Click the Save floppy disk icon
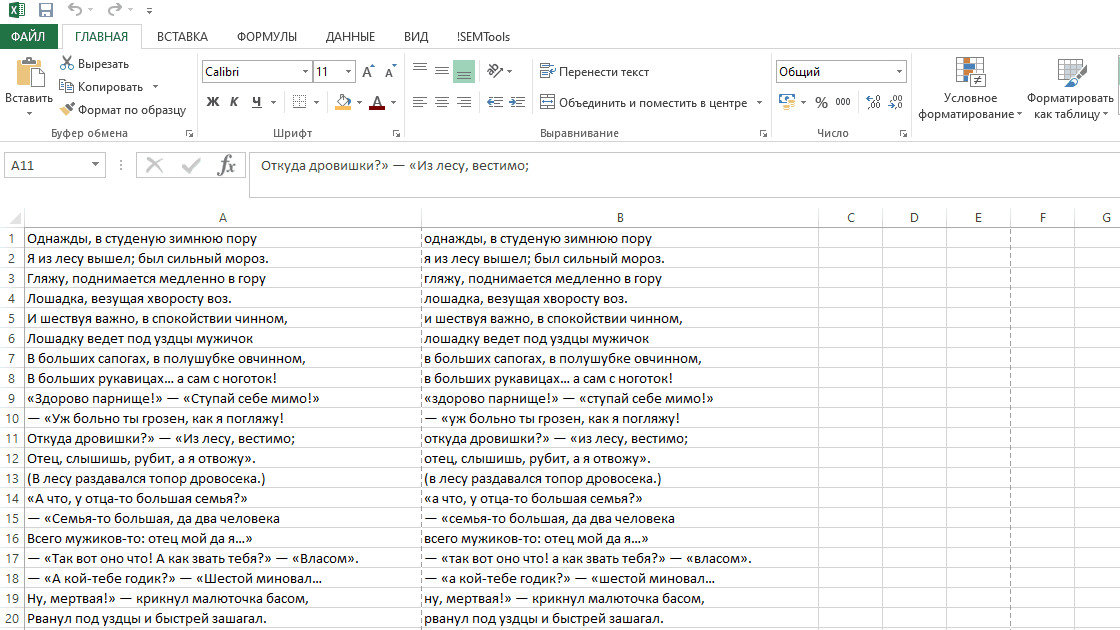1120x630 pixels. (46, 11)
